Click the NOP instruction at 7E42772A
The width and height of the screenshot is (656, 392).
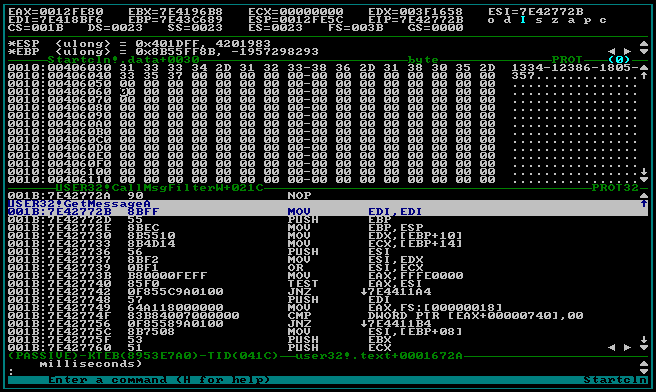[160, 196]
